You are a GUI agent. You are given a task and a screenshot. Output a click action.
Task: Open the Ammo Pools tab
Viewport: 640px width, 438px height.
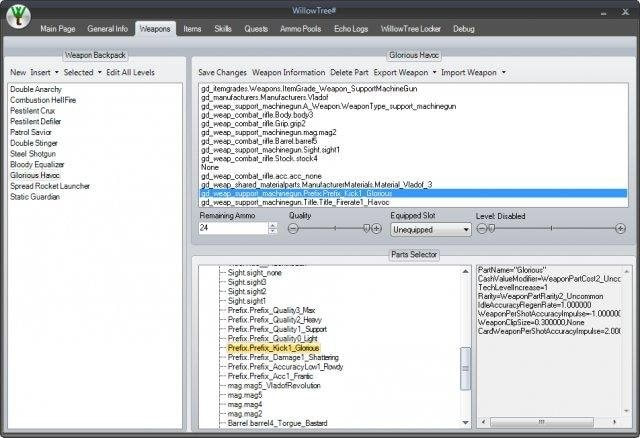(x=300, y=29)
